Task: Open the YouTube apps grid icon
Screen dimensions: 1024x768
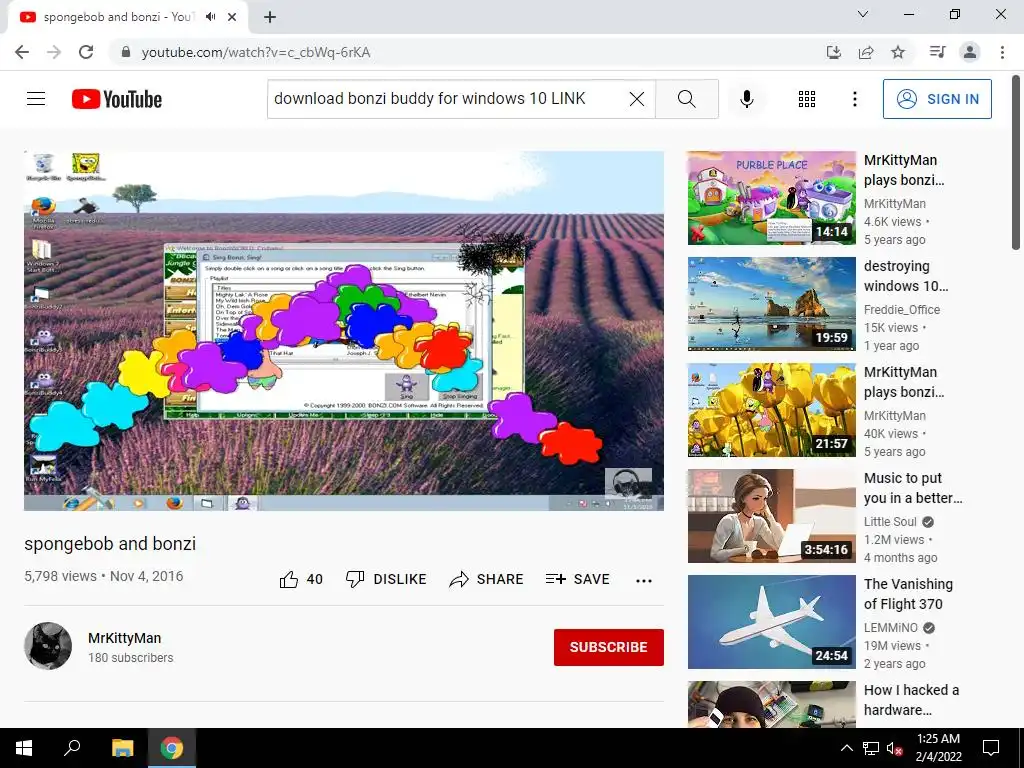Action: [807, 99]
